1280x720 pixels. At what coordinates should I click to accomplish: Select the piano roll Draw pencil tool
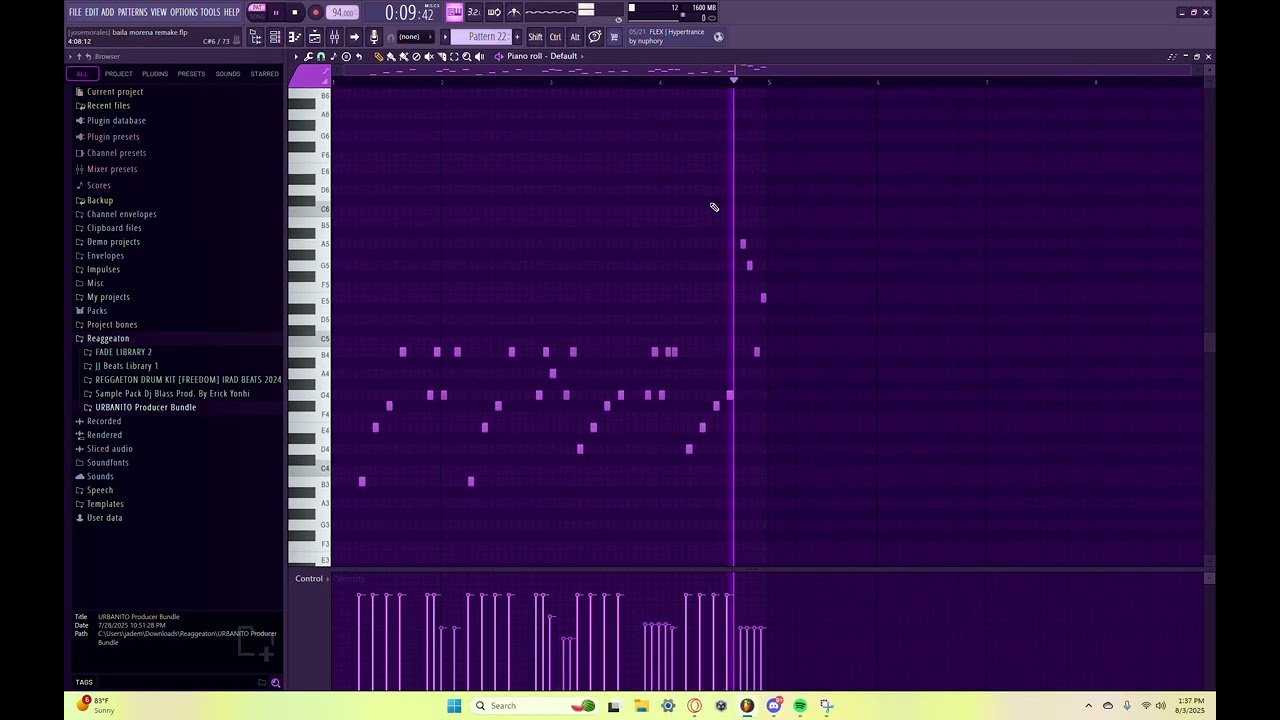[378, 56]
